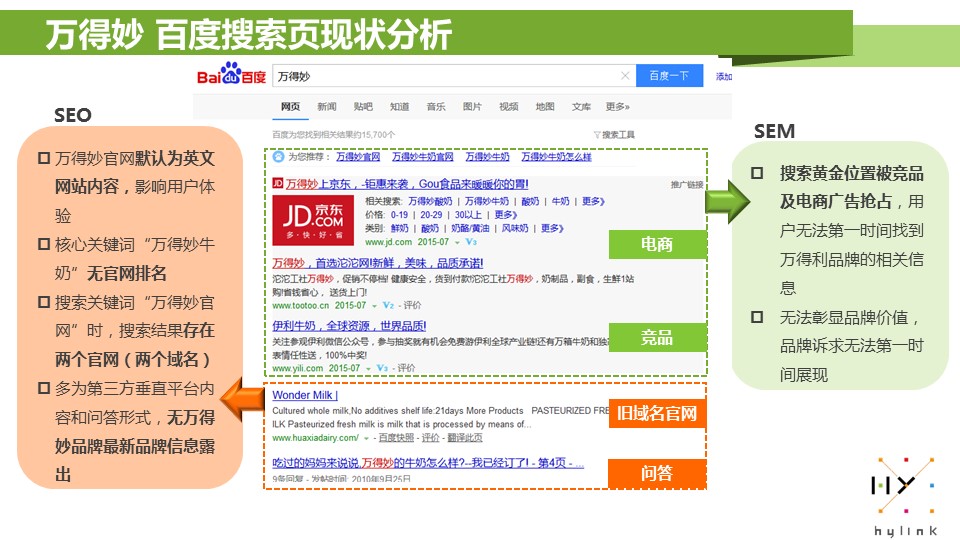Switch to the 新闻 tab
Screen dimensions: 960x540
pos(327,107)
